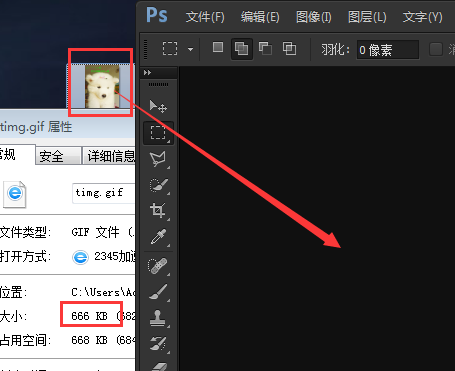Click the 668 KB disk usage value
Screen dimensions: 455x371
(89, 340)
